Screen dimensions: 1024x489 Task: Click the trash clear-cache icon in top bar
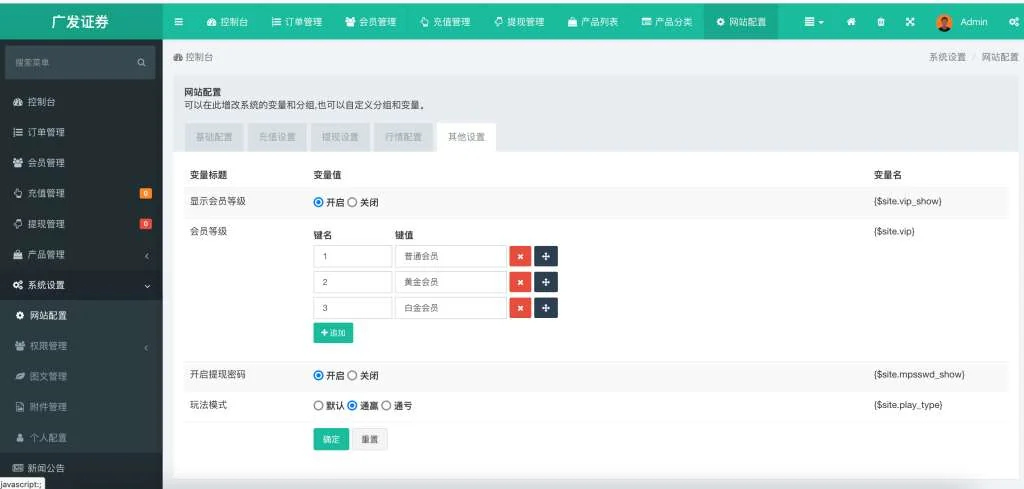(880, 22)
